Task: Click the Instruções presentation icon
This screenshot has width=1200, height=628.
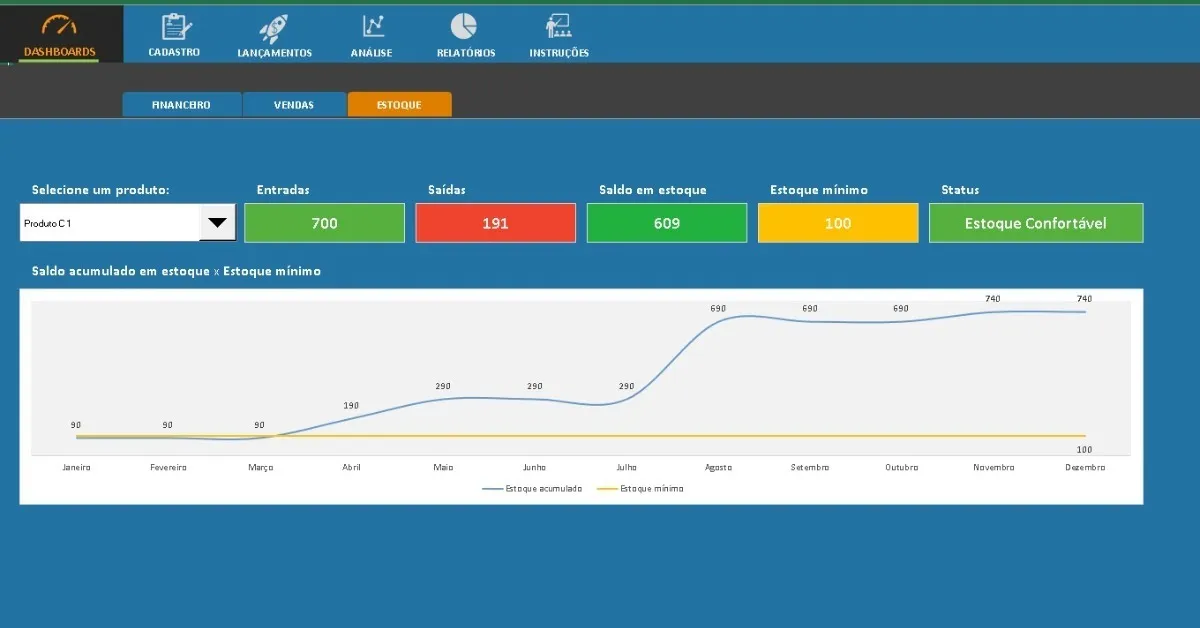Action: coord(558,27)
